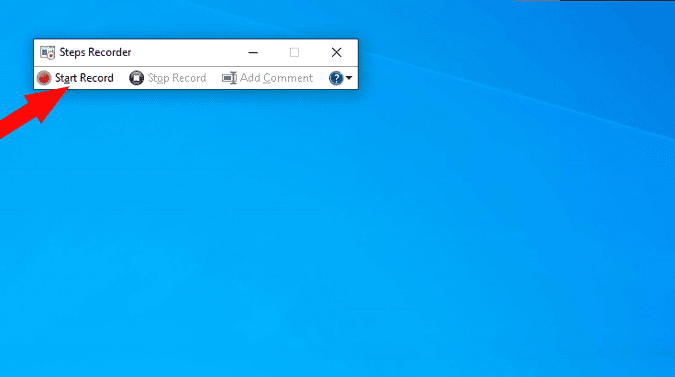Minimize the Steps Recorder window
The width and height of the screenshot is (675, 377).
click(253, 53)
